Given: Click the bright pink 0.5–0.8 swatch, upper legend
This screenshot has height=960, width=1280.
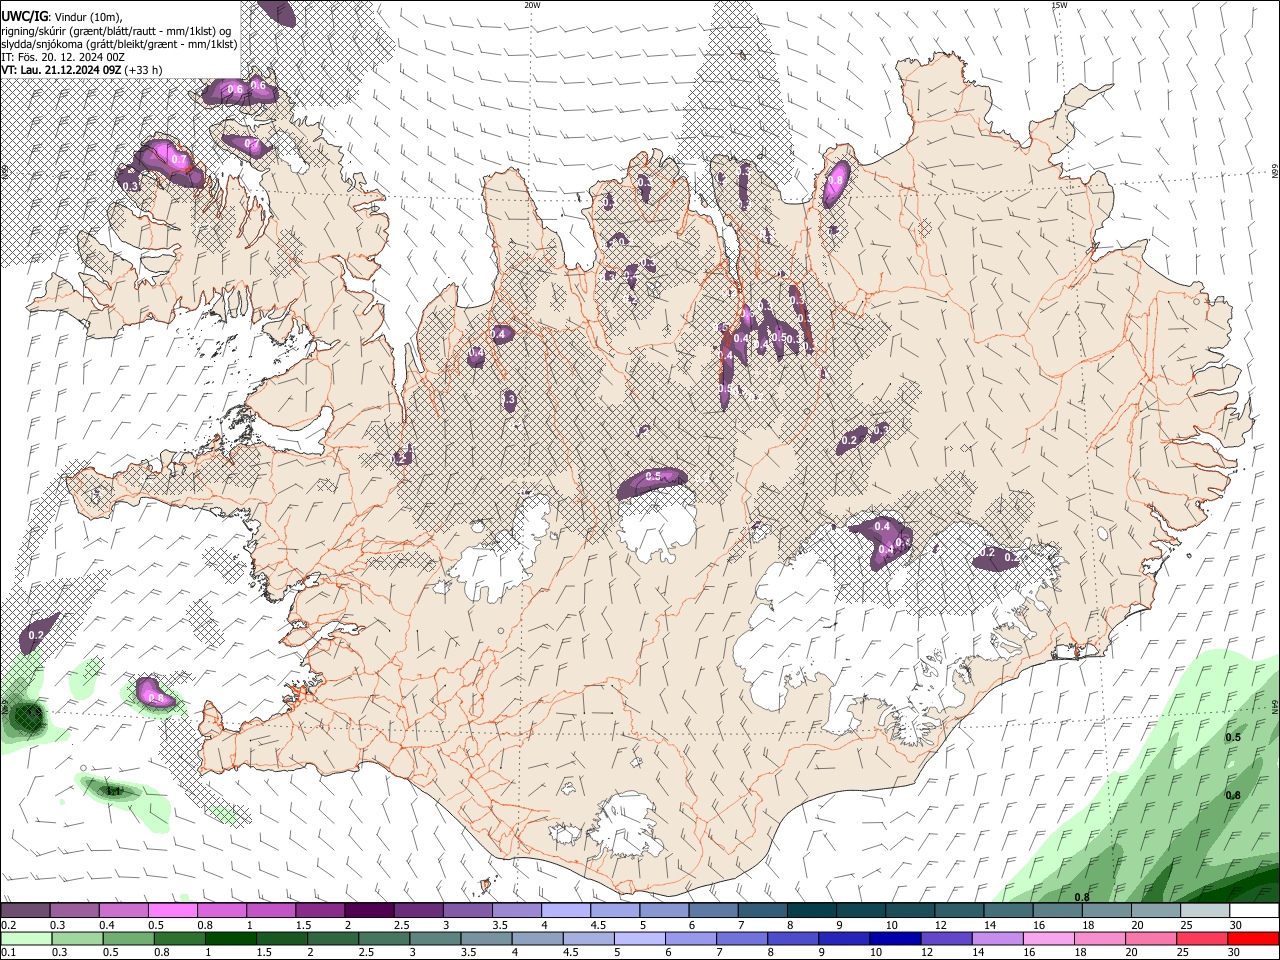Looking at the screenshot, I should pos(172,911).
